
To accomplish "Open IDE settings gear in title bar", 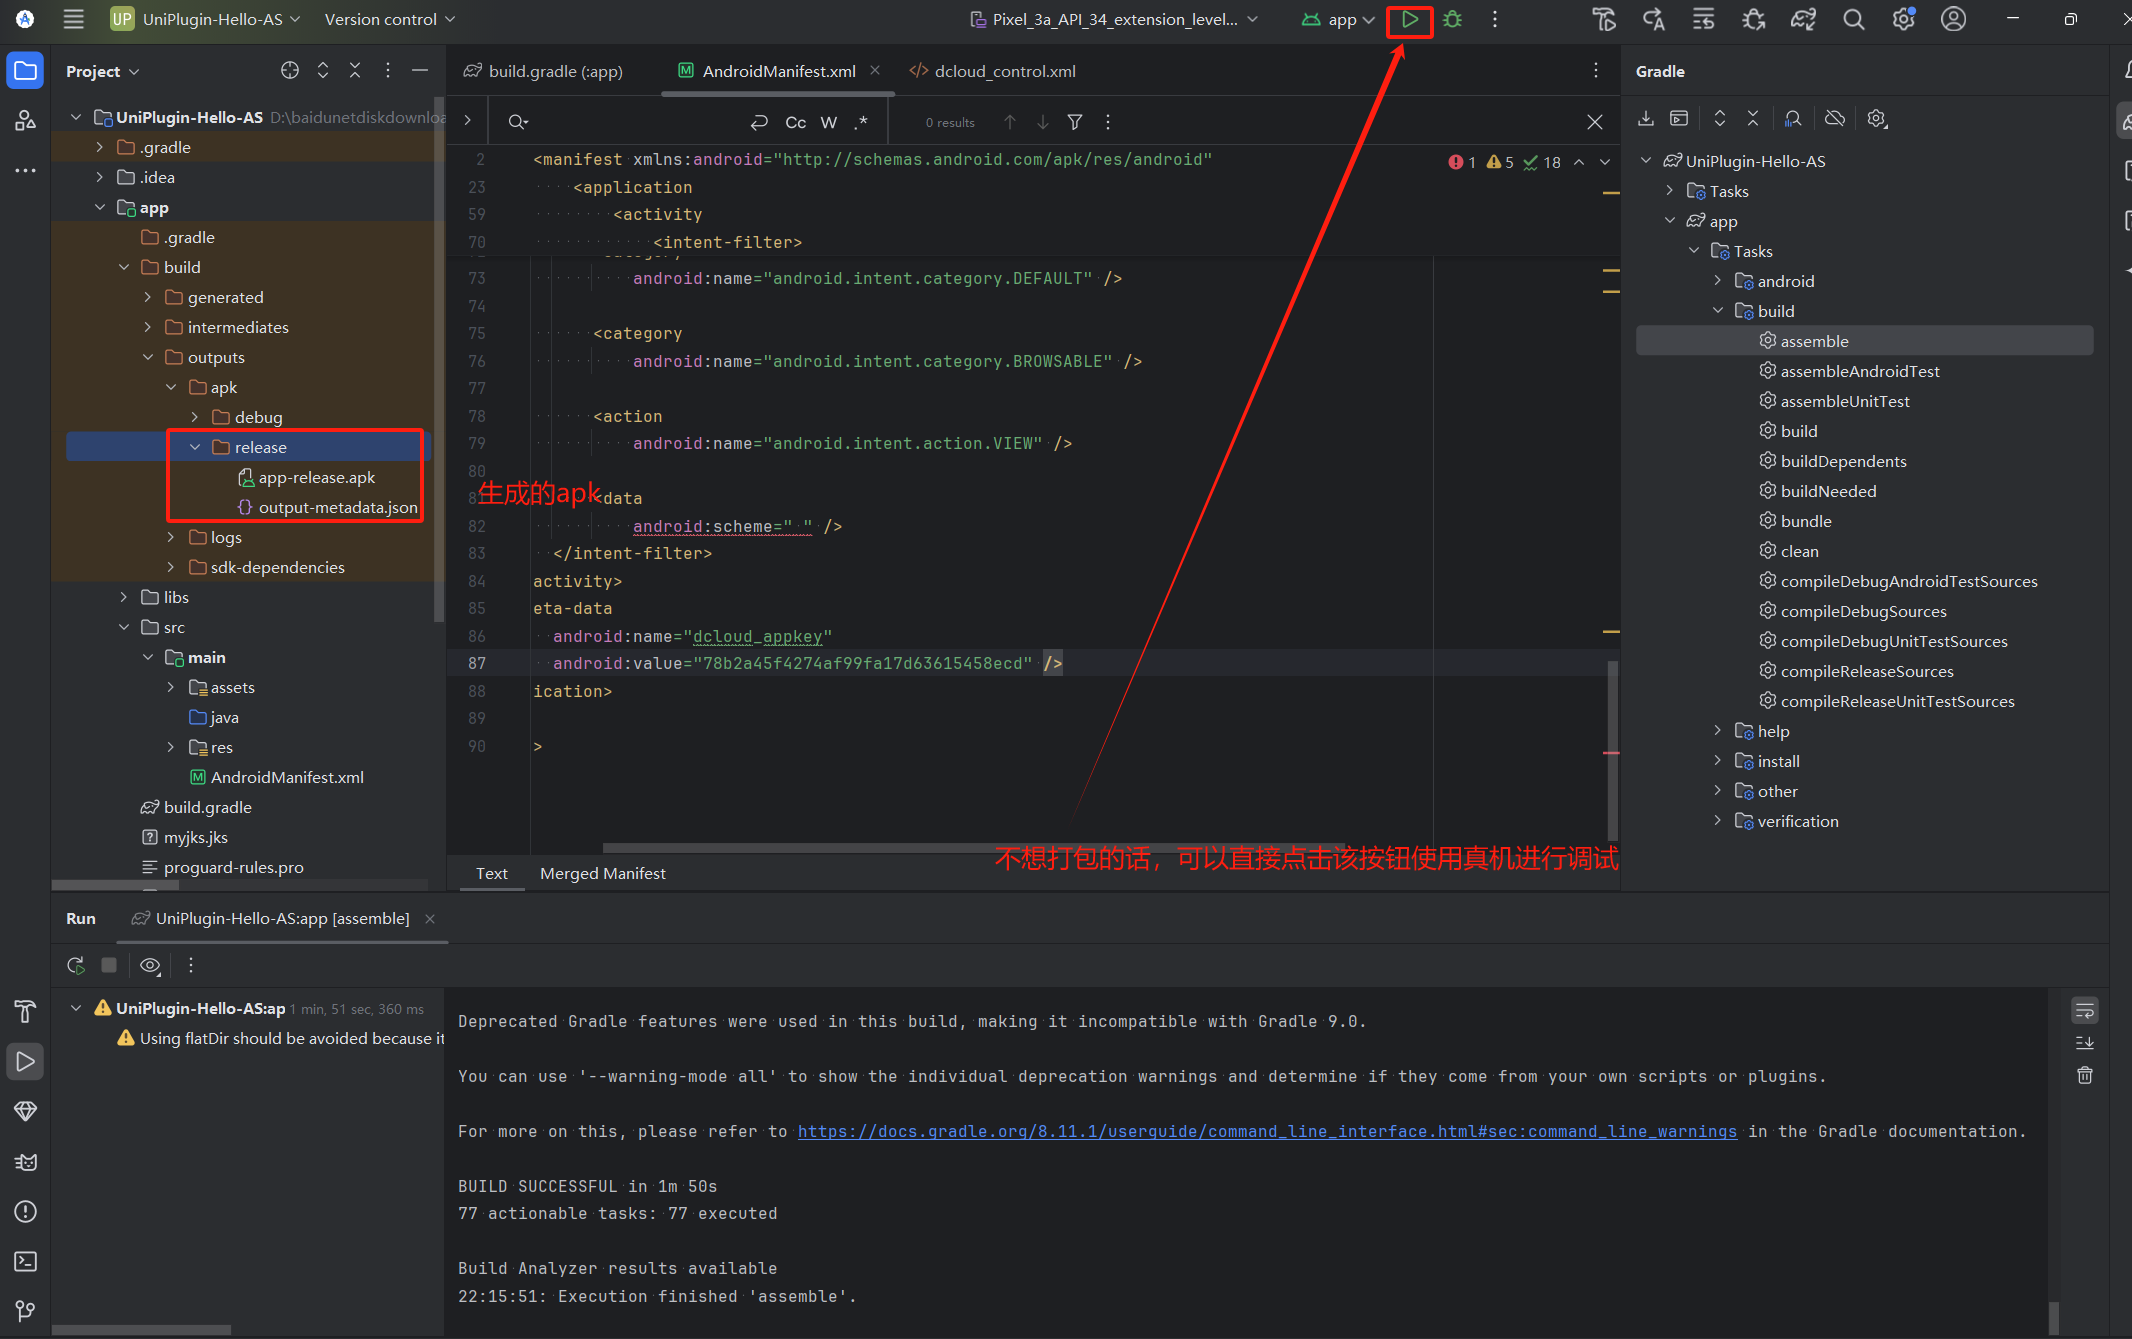I will (1903, 19).
